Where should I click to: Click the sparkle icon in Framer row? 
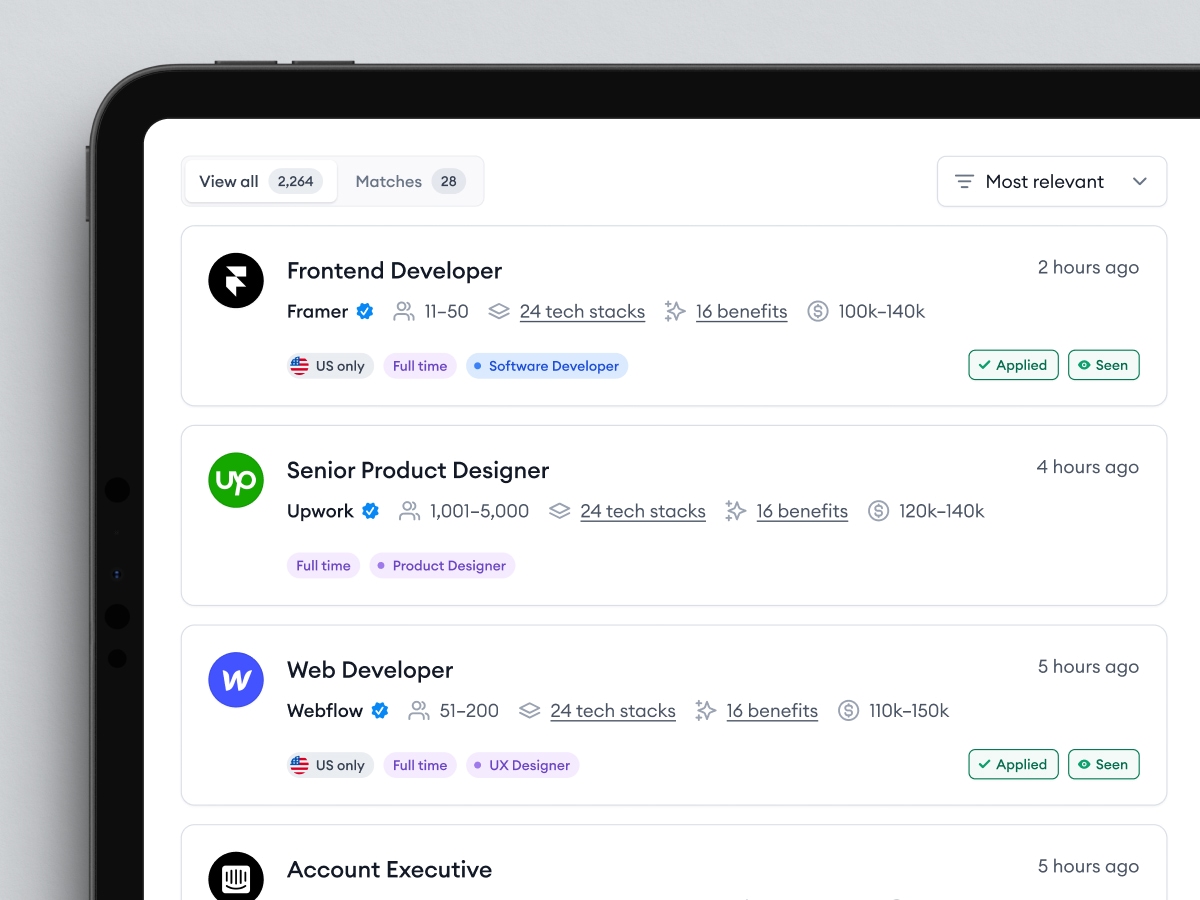pyautogui.click(x=675, y=311)
